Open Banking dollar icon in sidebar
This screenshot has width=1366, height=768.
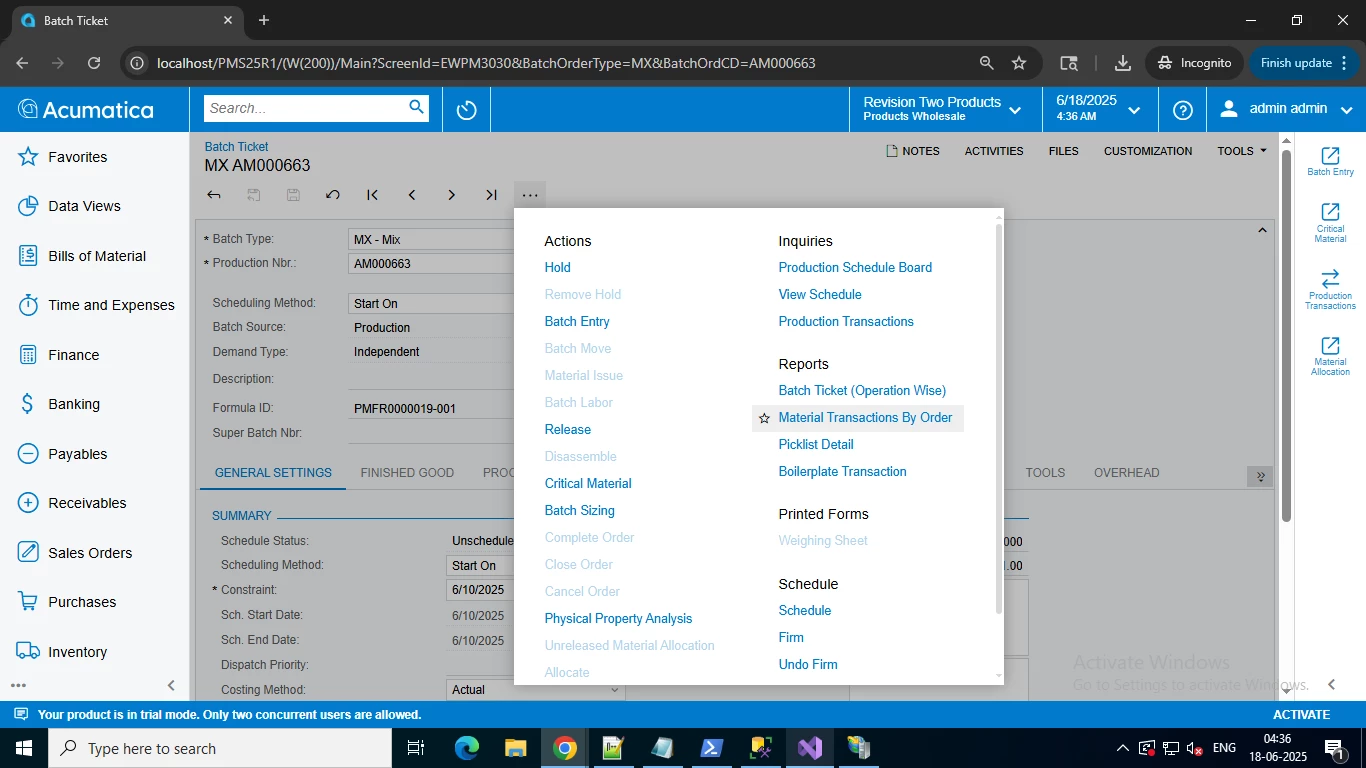click(28, 404)
